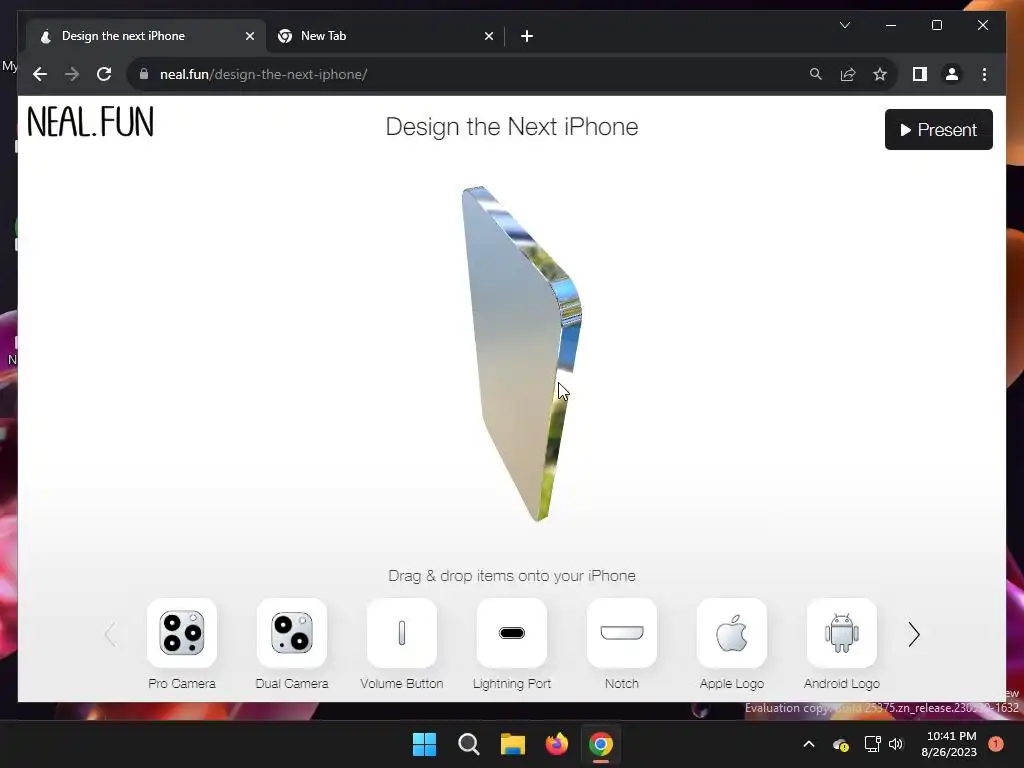This screenshot has width=1024, height=768.
Task: Open the network tray icon
Action: [872, 744]
